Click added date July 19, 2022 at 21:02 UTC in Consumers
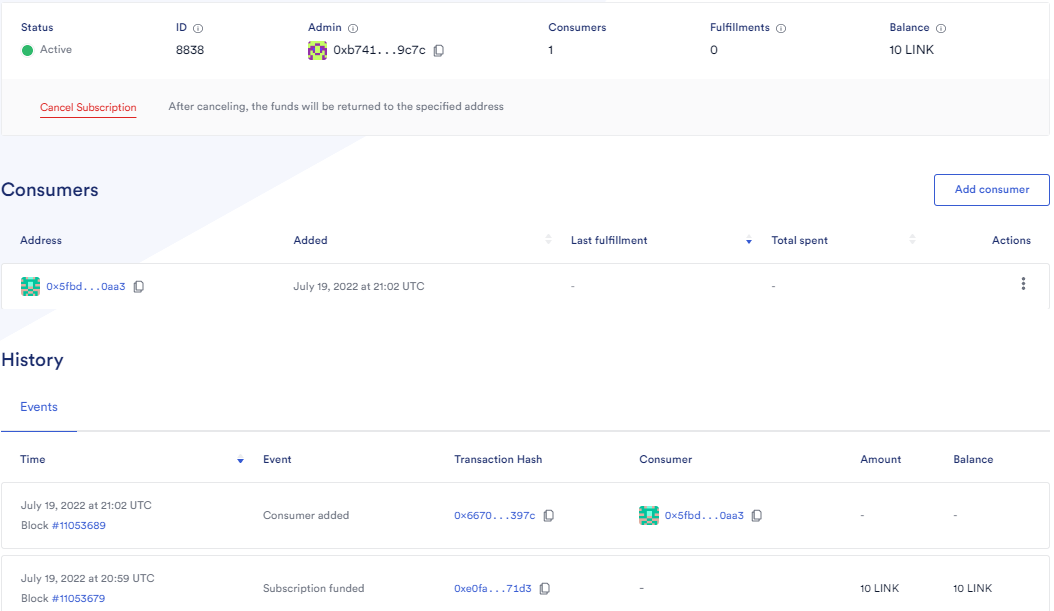Viewport: 1054px width, 611px height. tap(359, 286)
